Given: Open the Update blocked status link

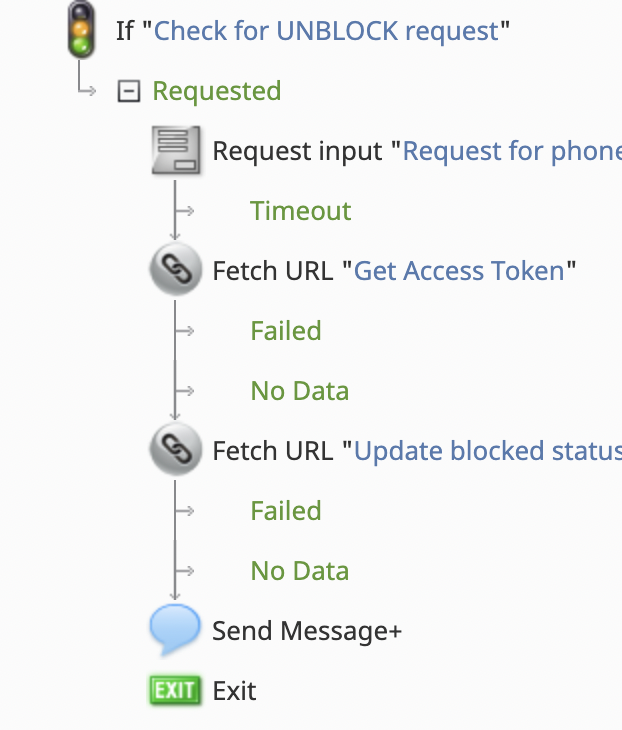Looking at the screenshot, I should (x=487, y=451).
